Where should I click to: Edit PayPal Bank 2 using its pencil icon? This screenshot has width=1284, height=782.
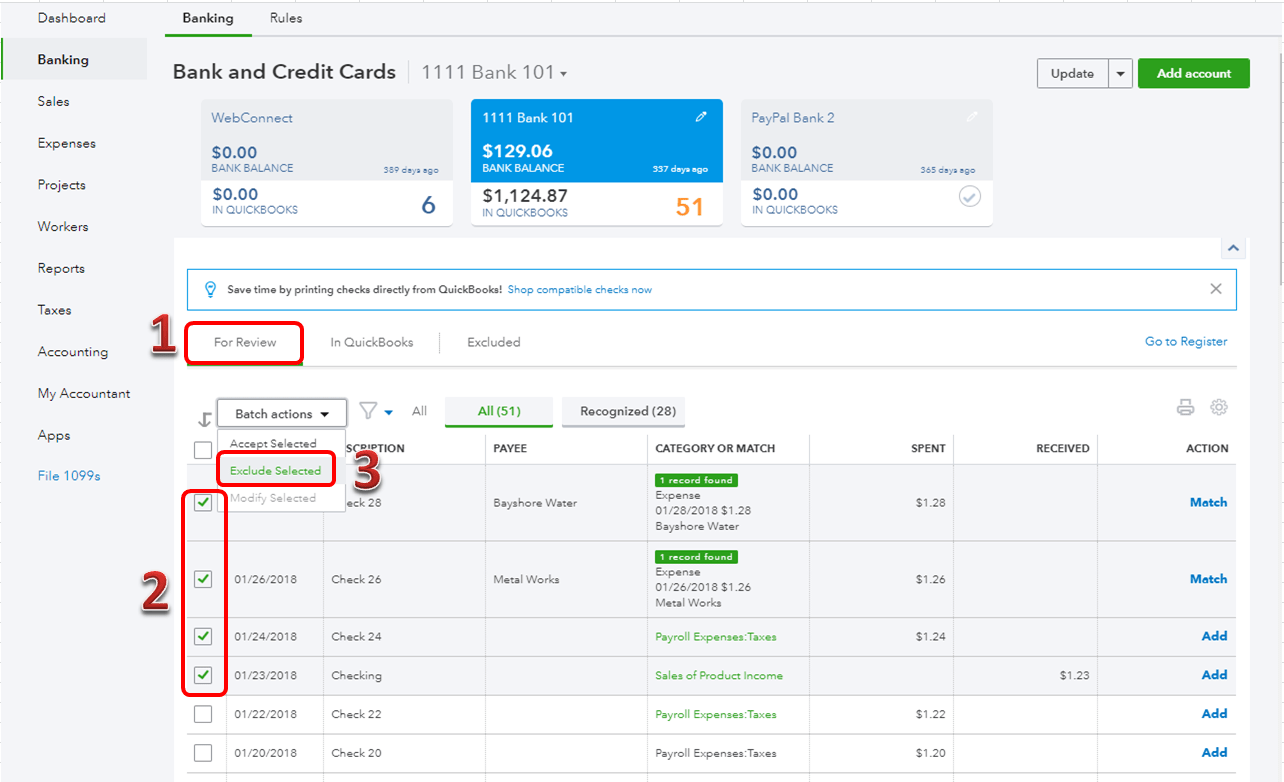(971, 117)
